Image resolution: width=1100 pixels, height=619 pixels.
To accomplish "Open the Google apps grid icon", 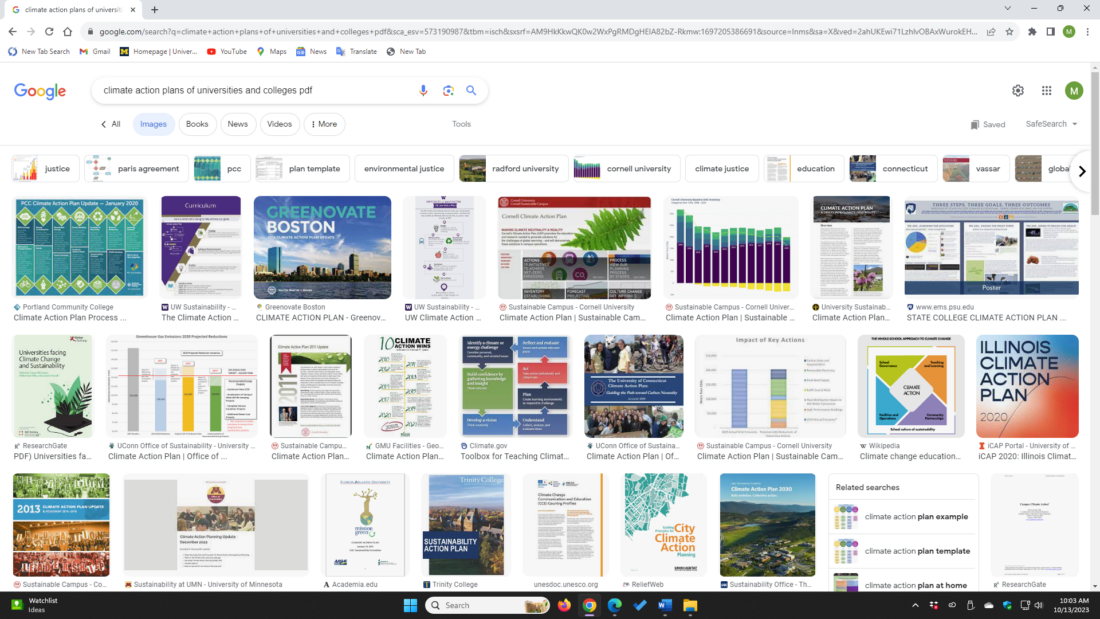I will 1047,91.
